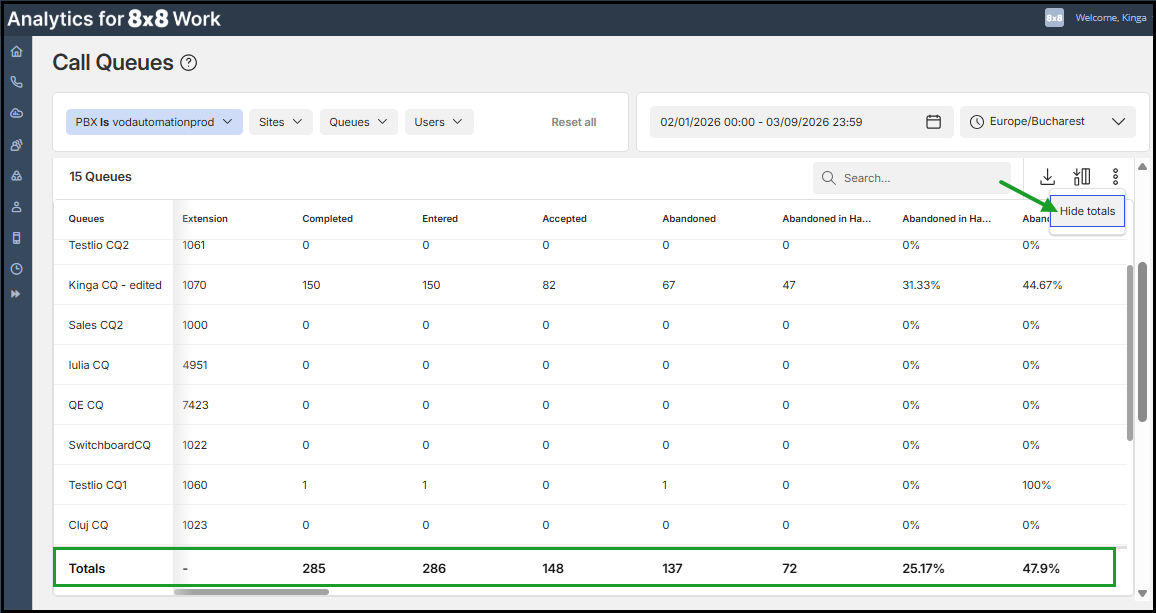
Task: Click the mobile device sidebar icon
Action: click(16, 238)
